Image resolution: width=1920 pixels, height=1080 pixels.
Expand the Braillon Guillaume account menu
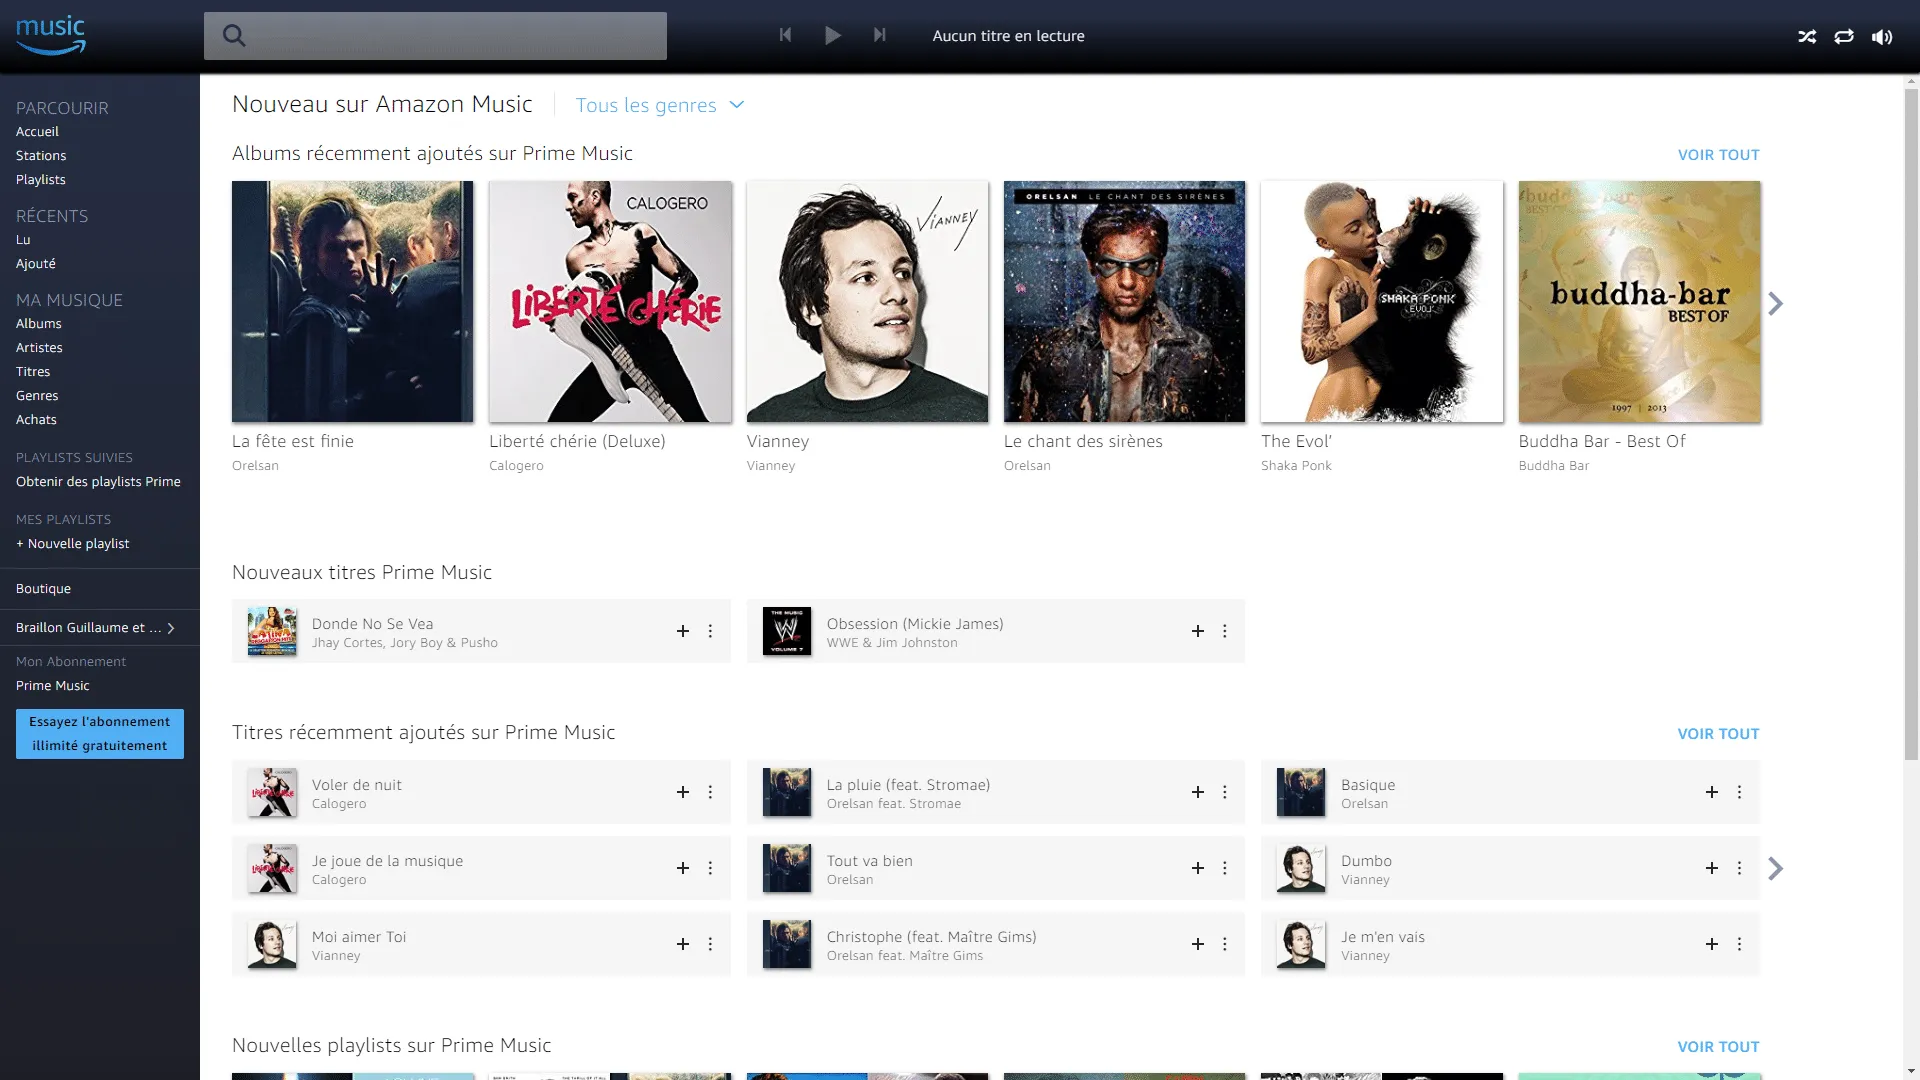pos(96,628)
